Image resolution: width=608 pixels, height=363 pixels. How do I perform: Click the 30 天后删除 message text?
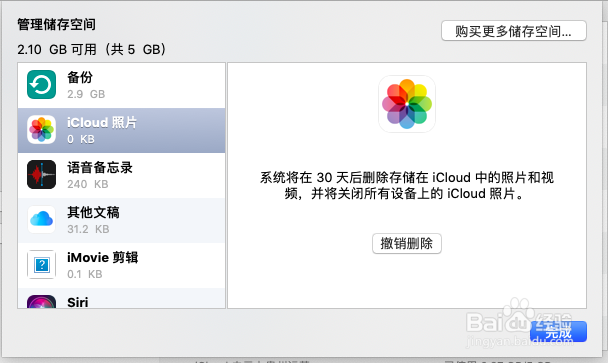pyautogui.click(x=407, y=185)
